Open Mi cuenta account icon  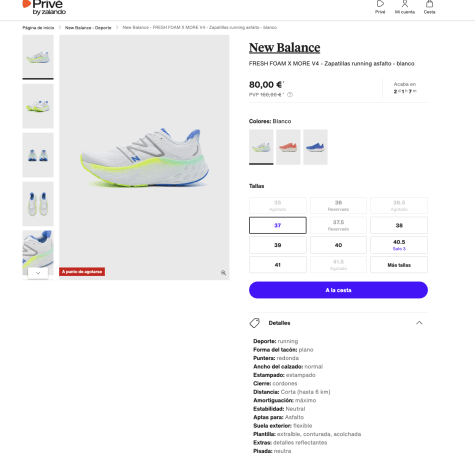point(405,4)
